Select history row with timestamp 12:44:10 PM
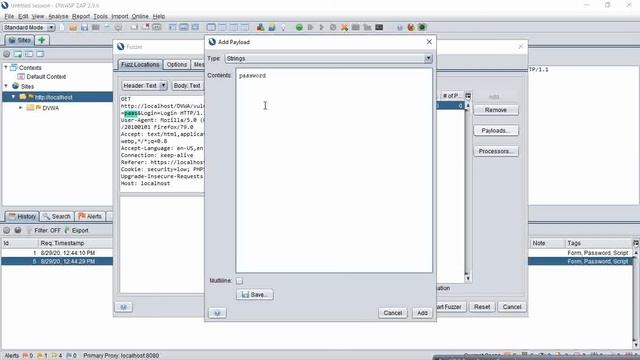The image size is (640, 360). [57, 253]
